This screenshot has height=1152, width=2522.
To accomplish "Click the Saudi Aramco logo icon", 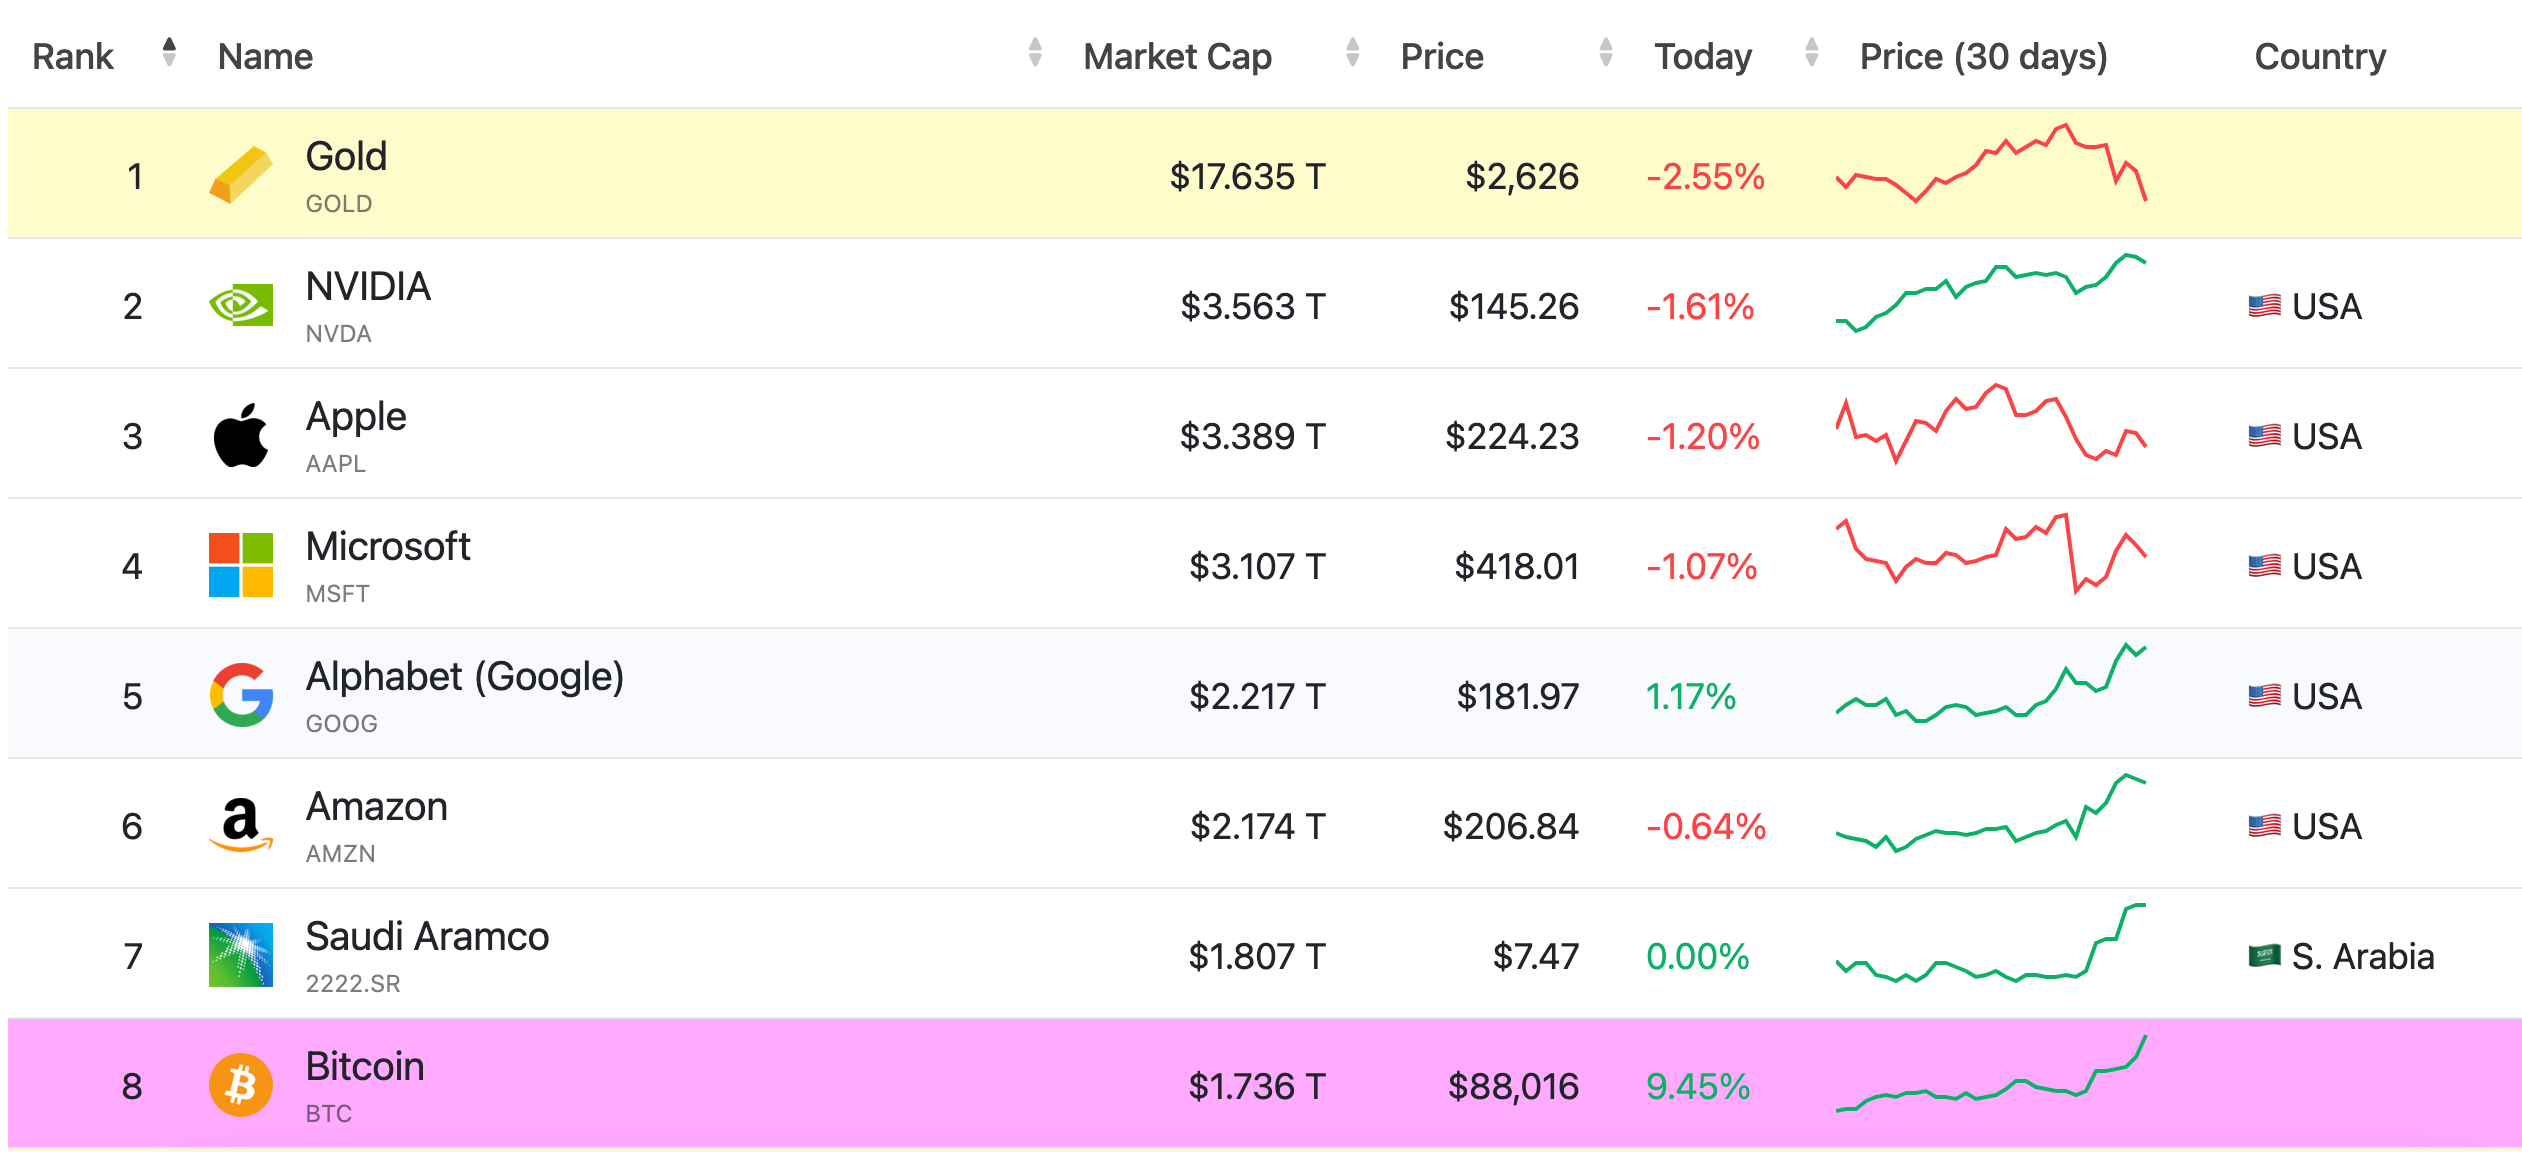I will (241, 955).
